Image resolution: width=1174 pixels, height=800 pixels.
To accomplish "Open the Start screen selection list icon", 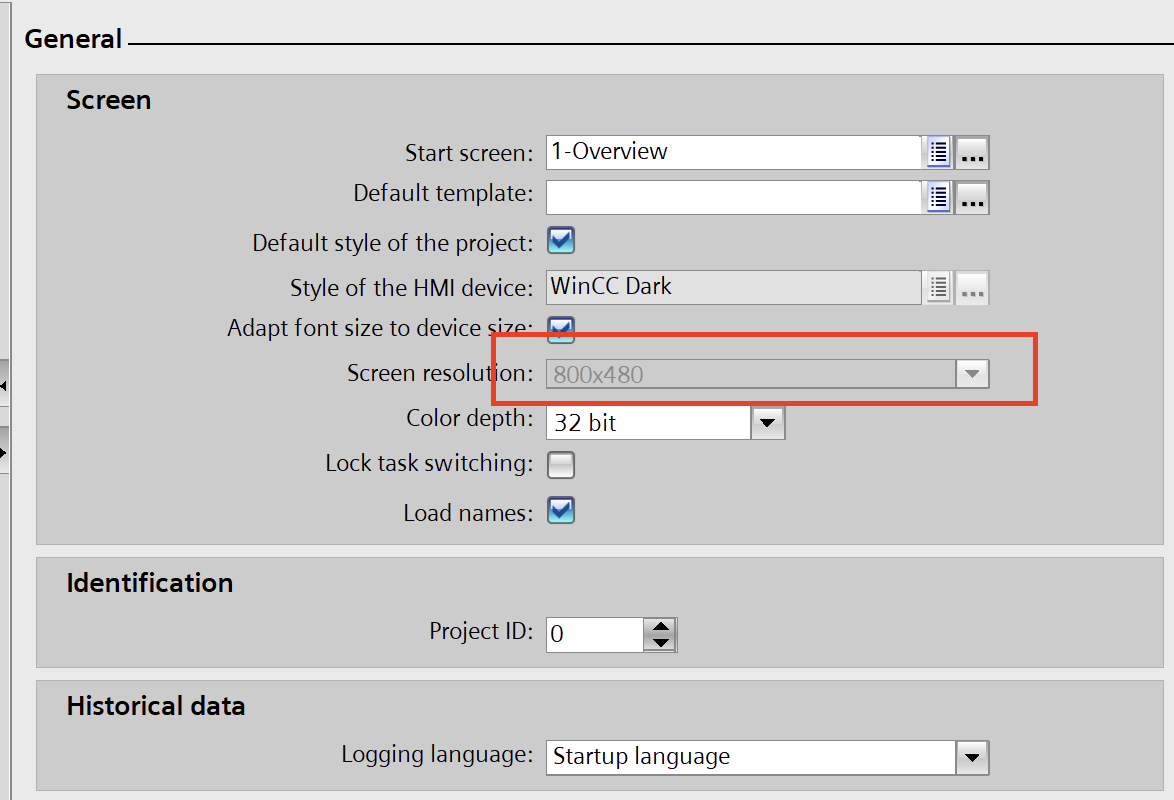I will click(938, 153).
